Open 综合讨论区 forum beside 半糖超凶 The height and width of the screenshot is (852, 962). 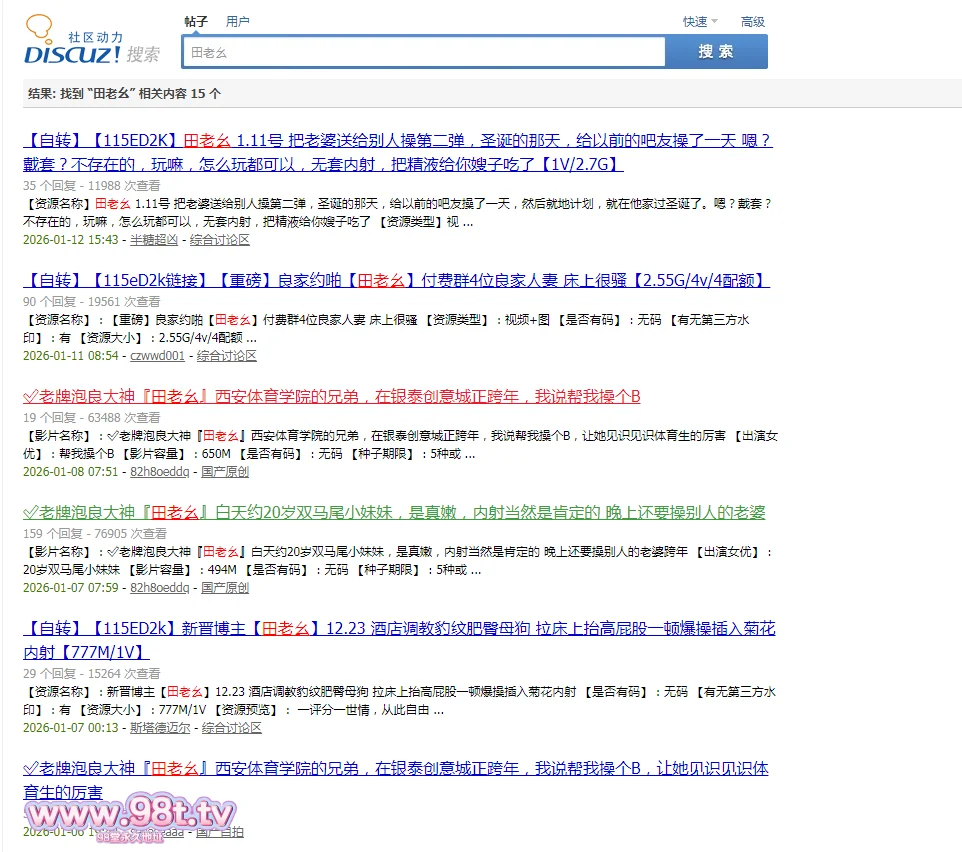pos(220,240)
